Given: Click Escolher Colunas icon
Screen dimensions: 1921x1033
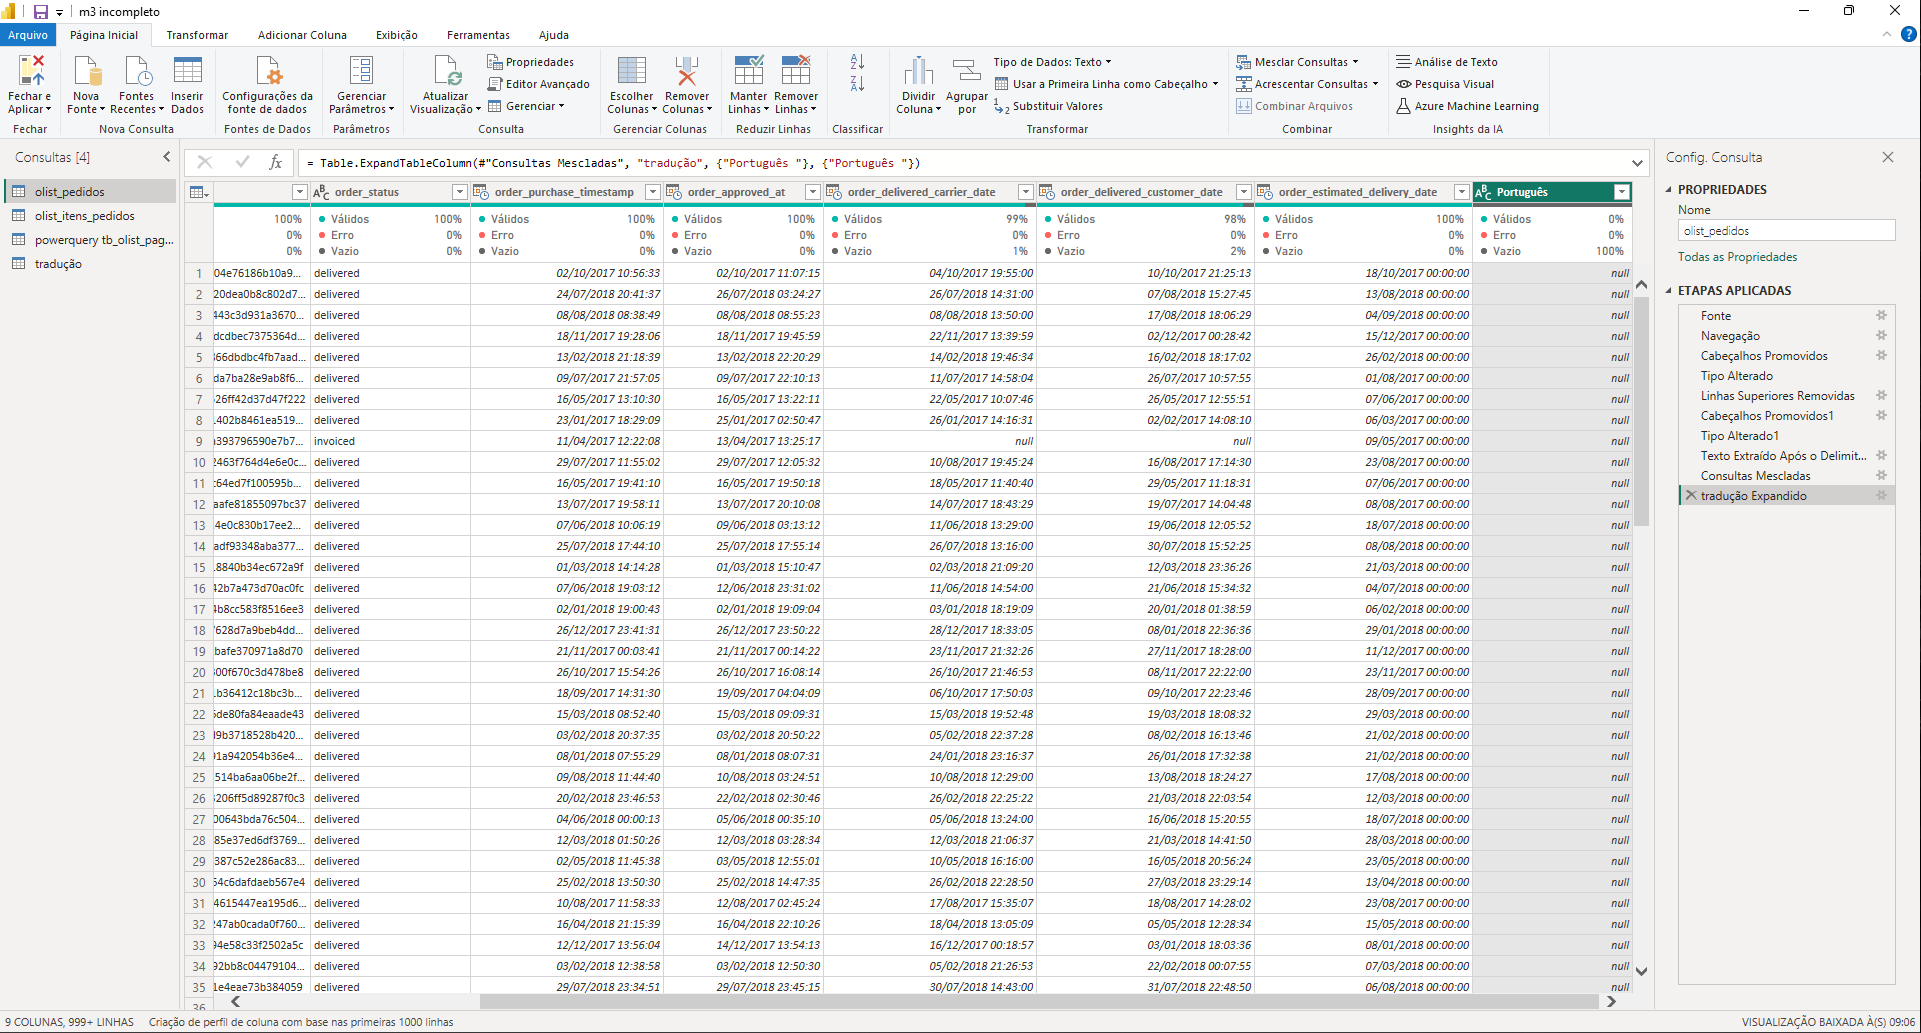Looking at the screenshot, I should pos(631,72).
